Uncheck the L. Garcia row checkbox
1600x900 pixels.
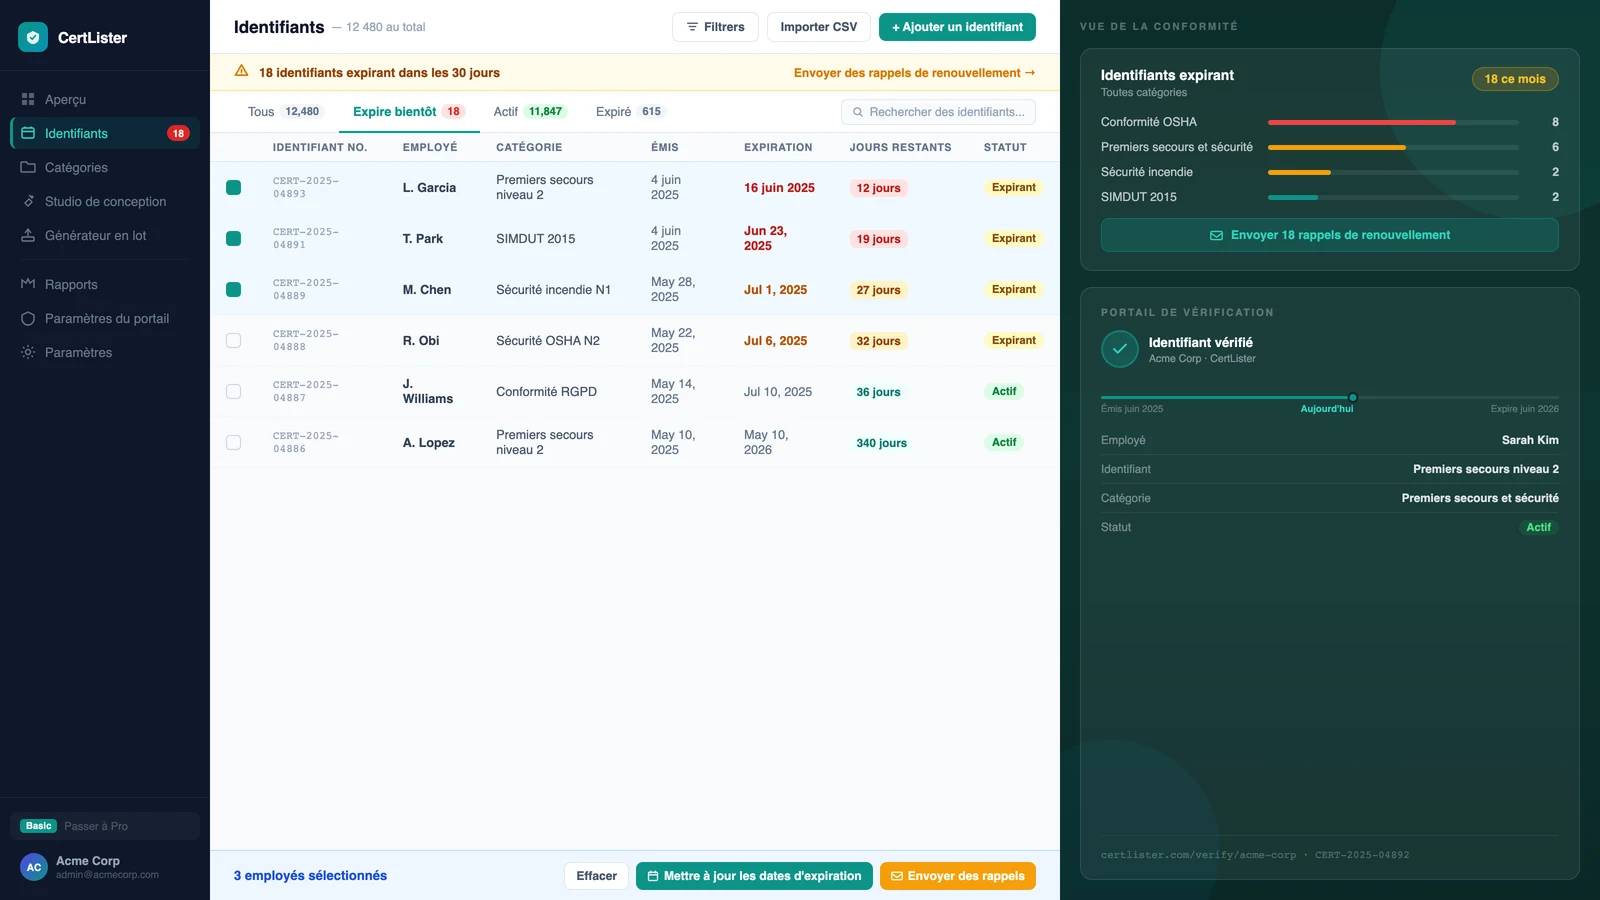[233, 187]
